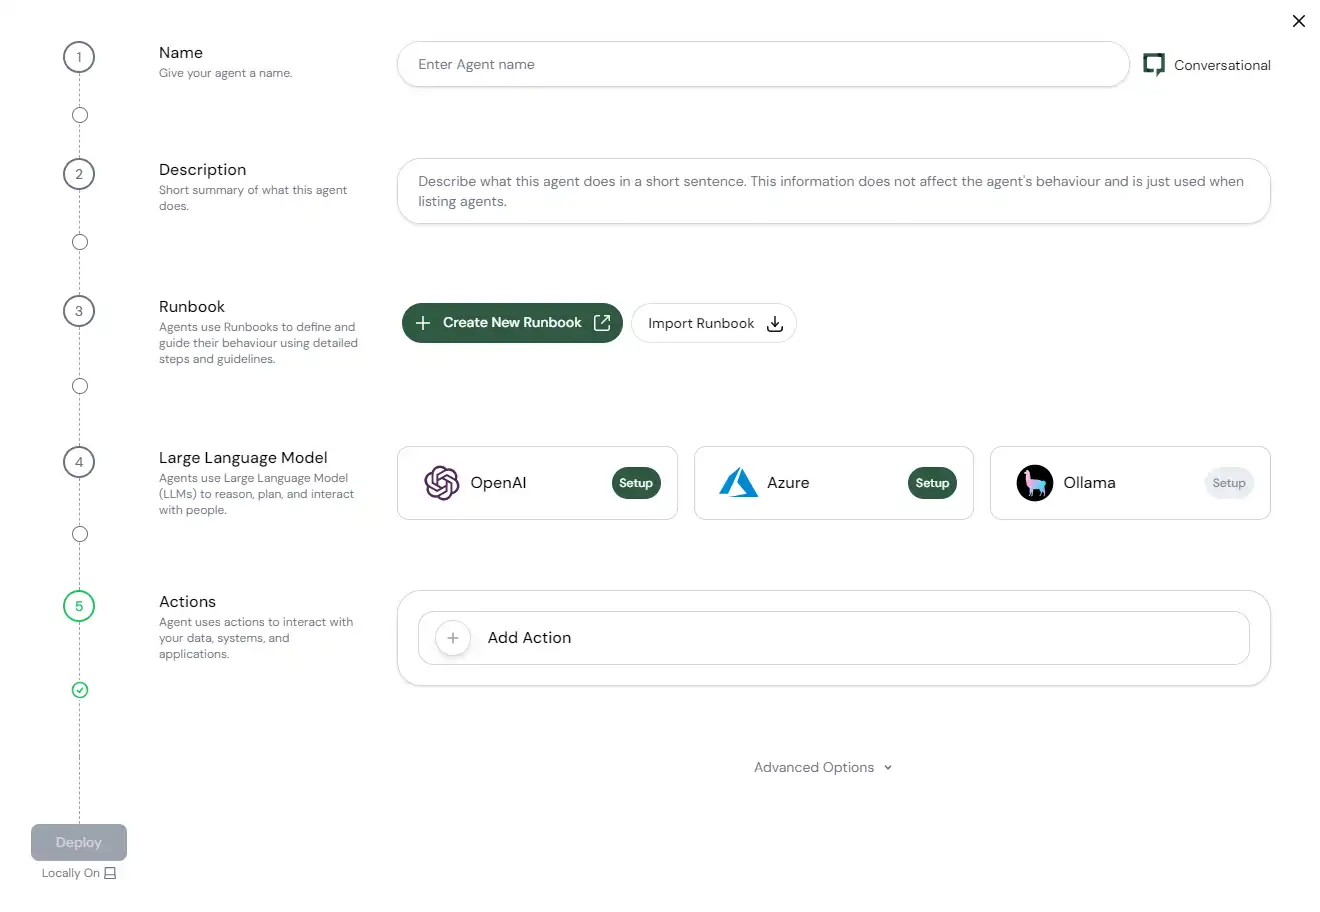Select step 5 Actions indicator
This screenshot has height=912, width=1320.
[79, 606]
